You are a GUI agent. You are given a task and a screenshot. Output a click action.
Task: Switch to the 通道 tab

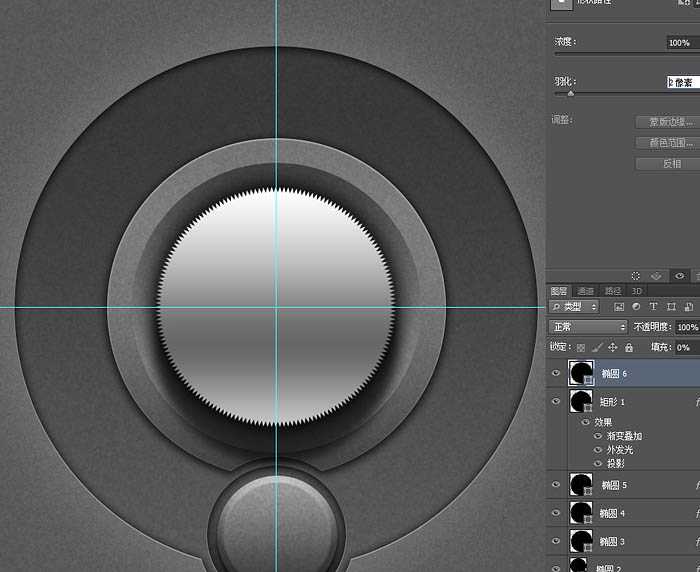pyautogui.click(x=586, y=291)
